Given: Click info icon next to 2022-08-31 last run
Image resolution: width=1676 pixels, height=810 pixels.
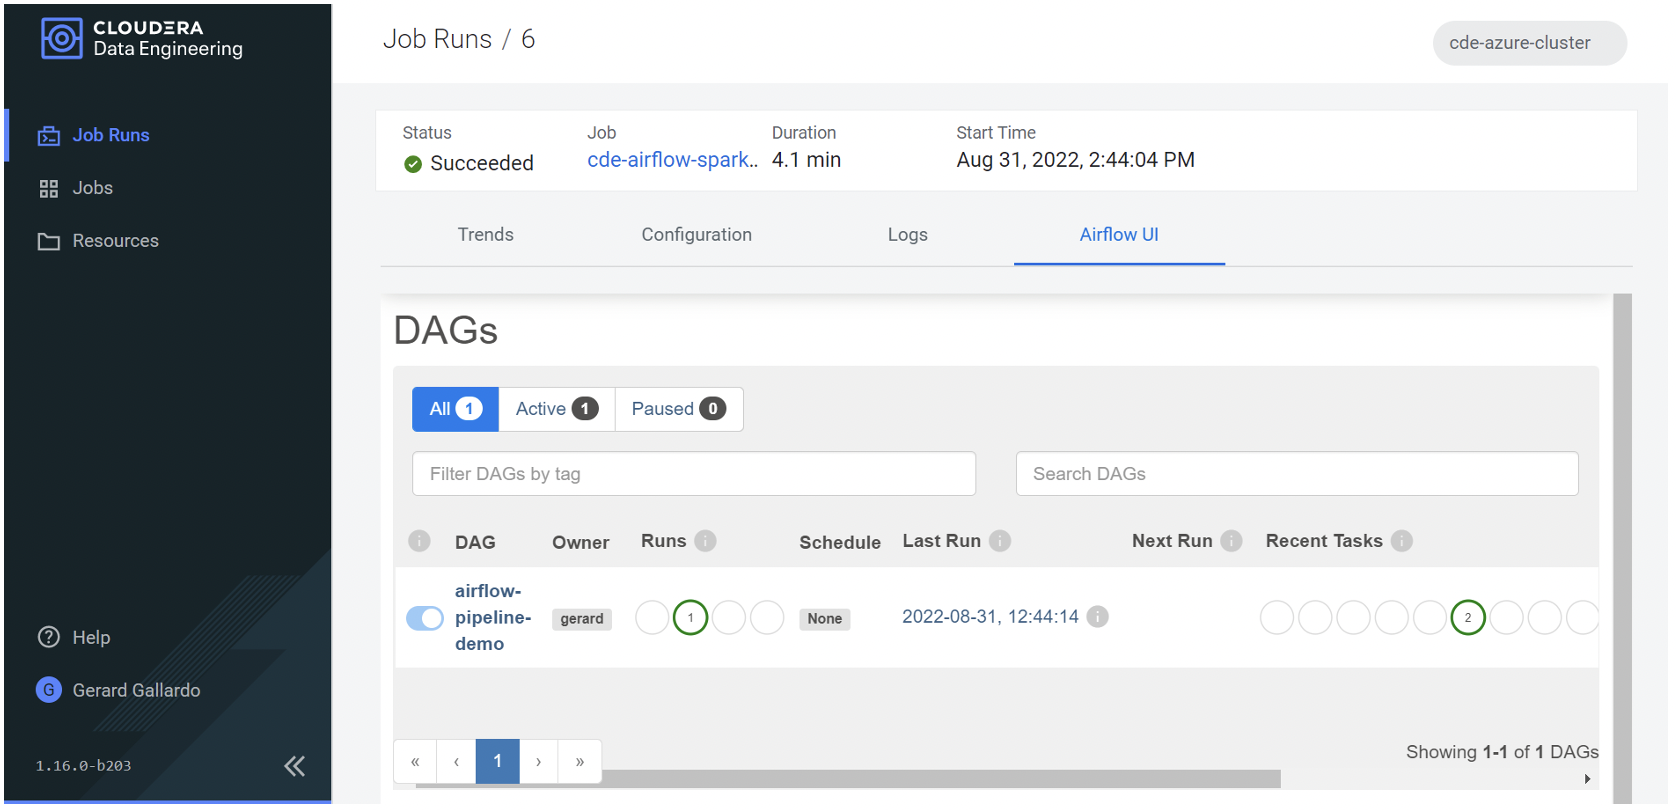Looking at the screenshot, I should click(1097, 617).
